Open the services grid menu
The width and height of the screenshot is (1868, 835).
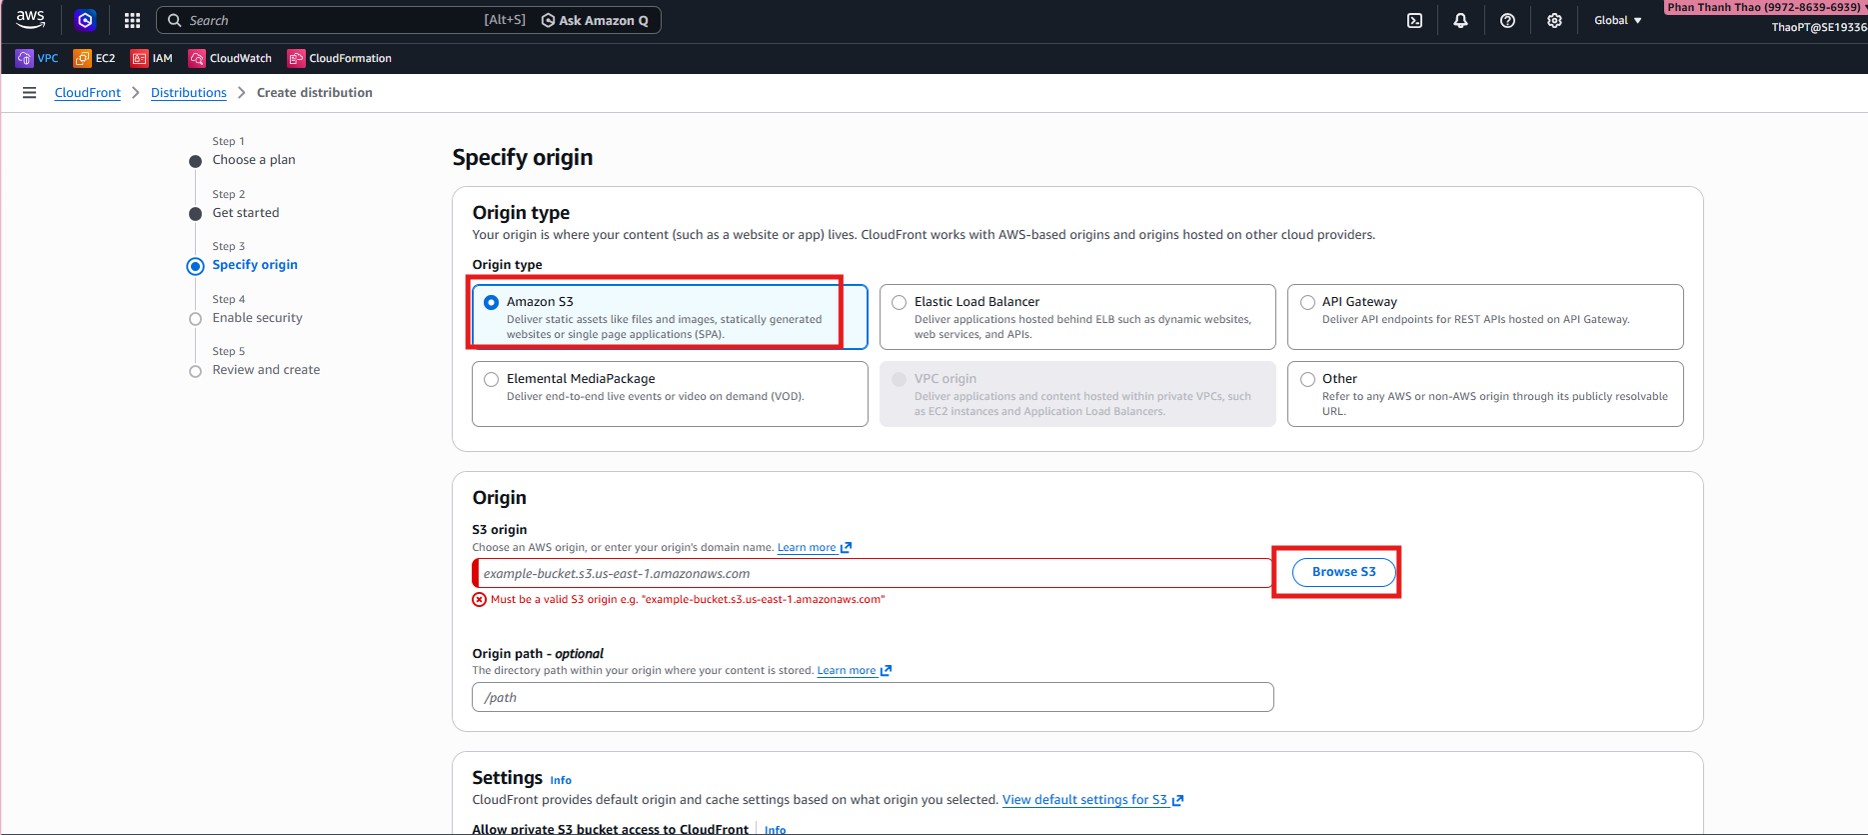(132, 20)
